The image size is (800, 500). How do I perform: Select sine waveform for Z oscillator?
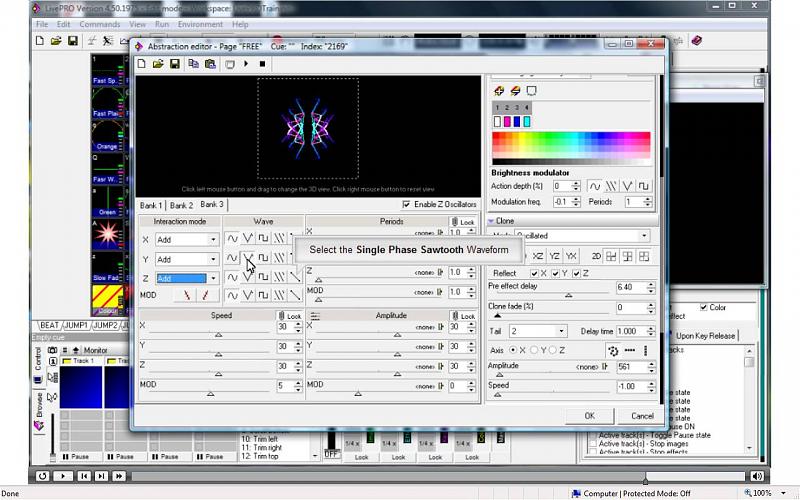[x=232, y=278]
